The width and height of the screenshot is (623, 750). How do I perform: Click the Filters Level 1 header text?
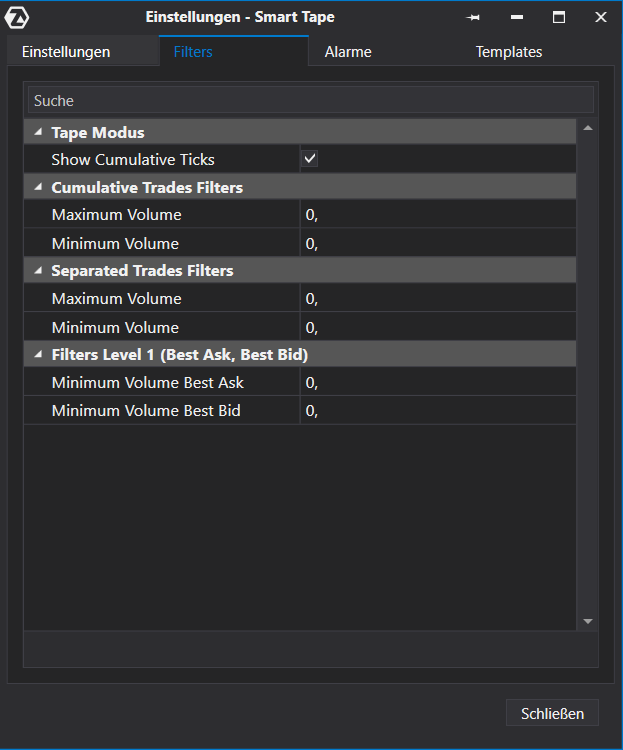tap(179, 355)
